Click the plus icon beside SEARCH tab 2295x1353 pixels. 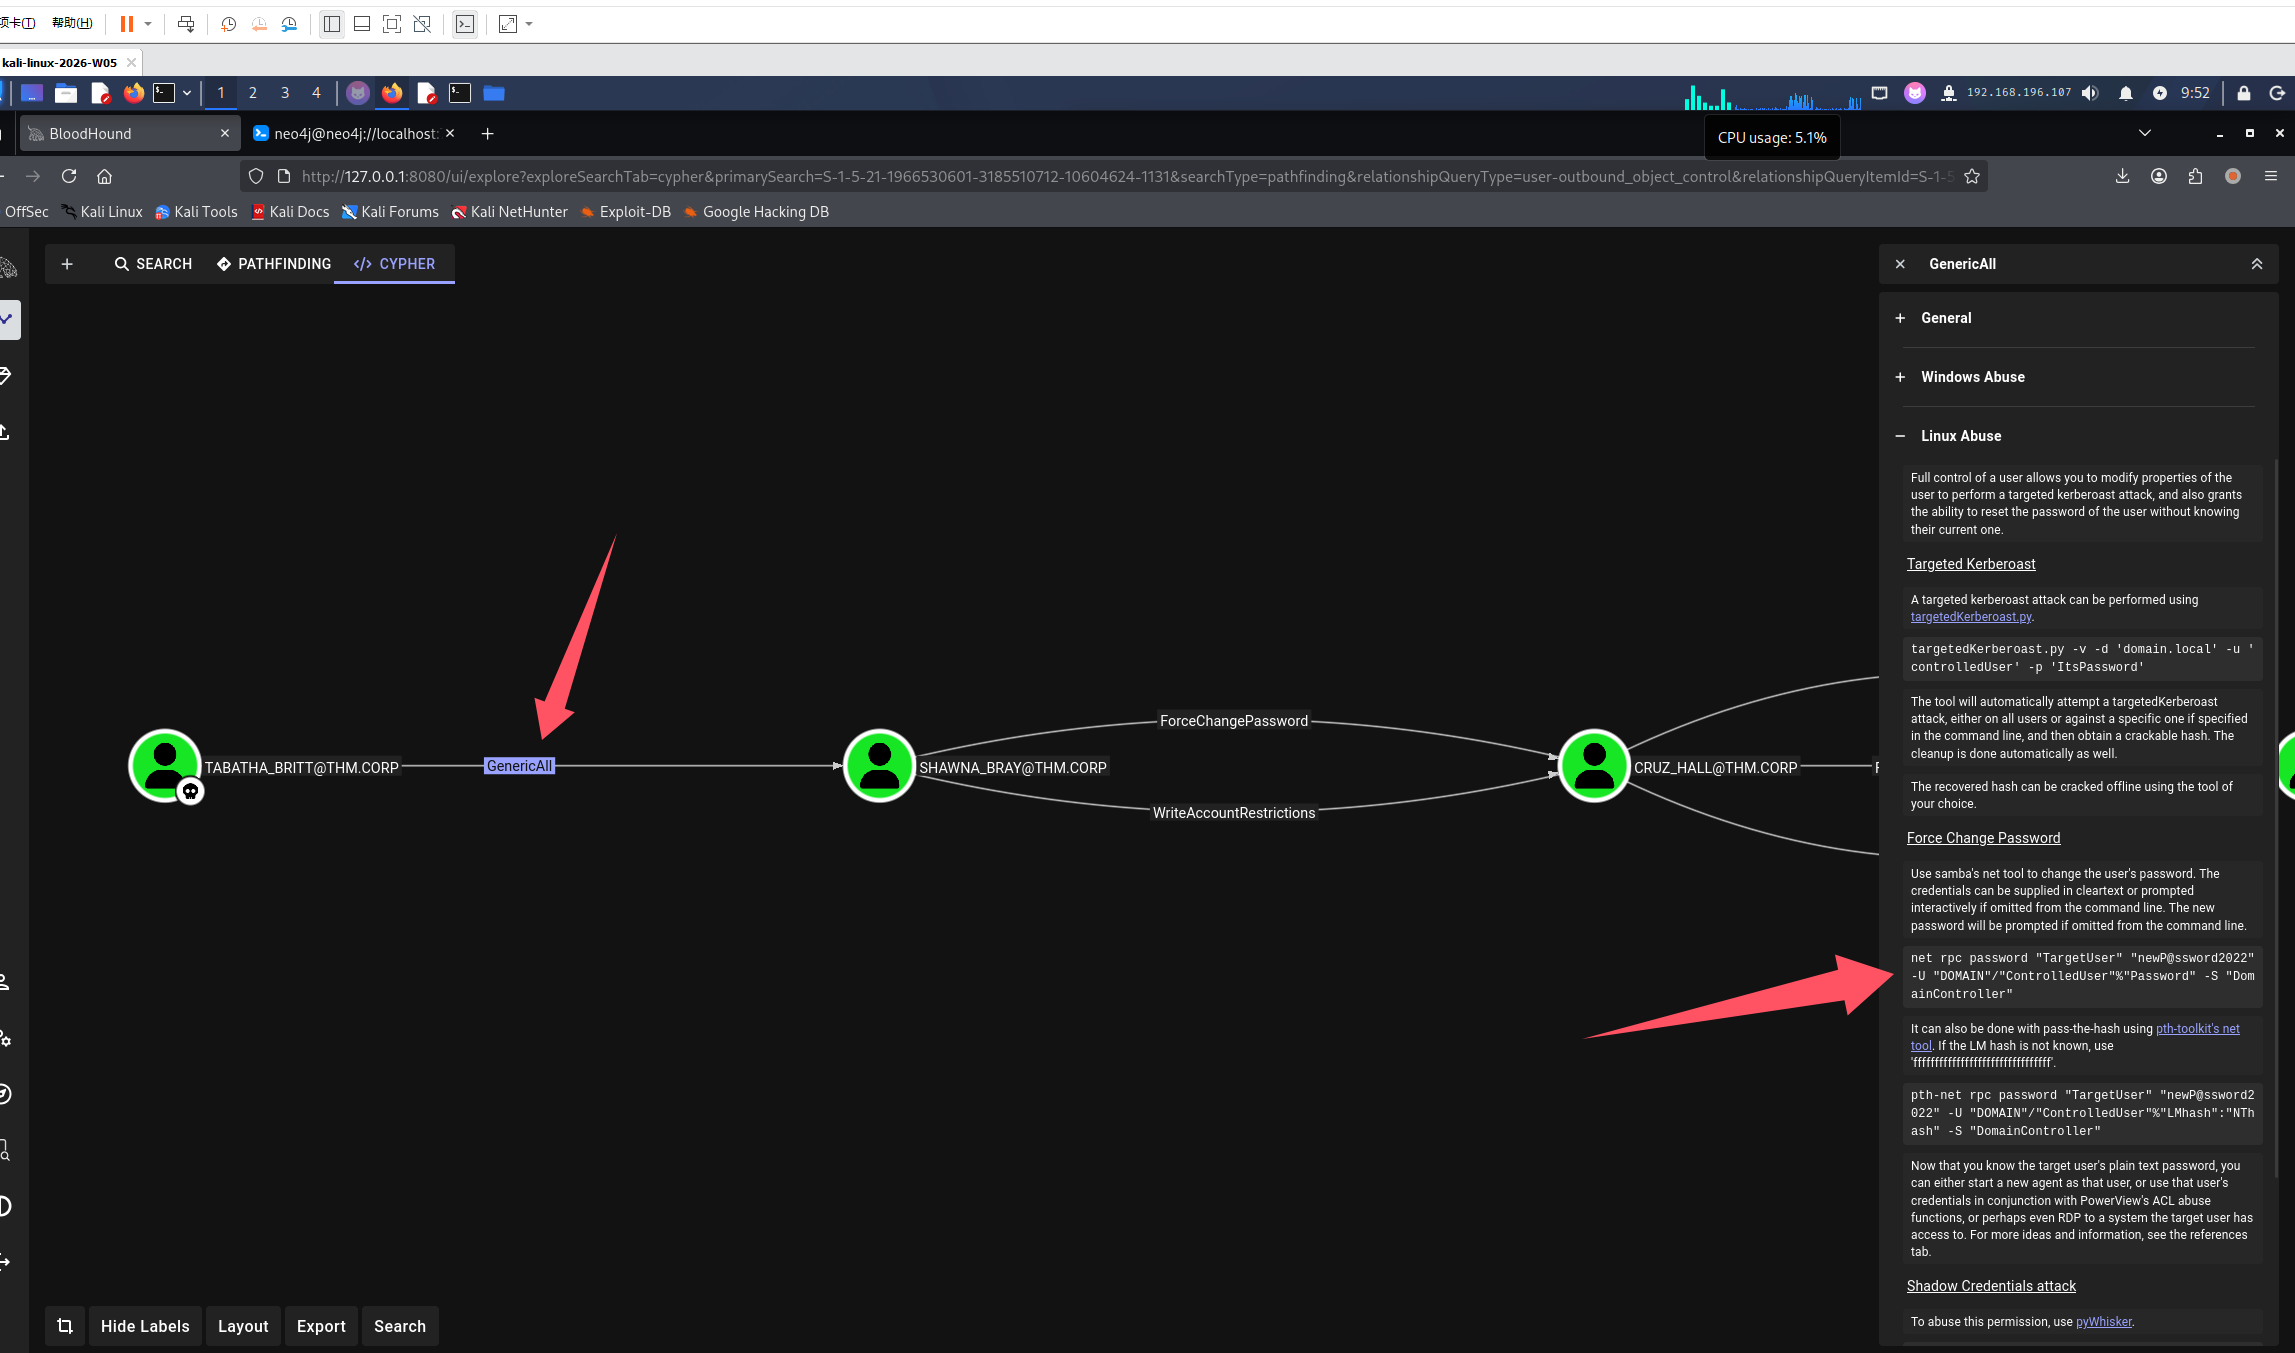pos(67,264)
